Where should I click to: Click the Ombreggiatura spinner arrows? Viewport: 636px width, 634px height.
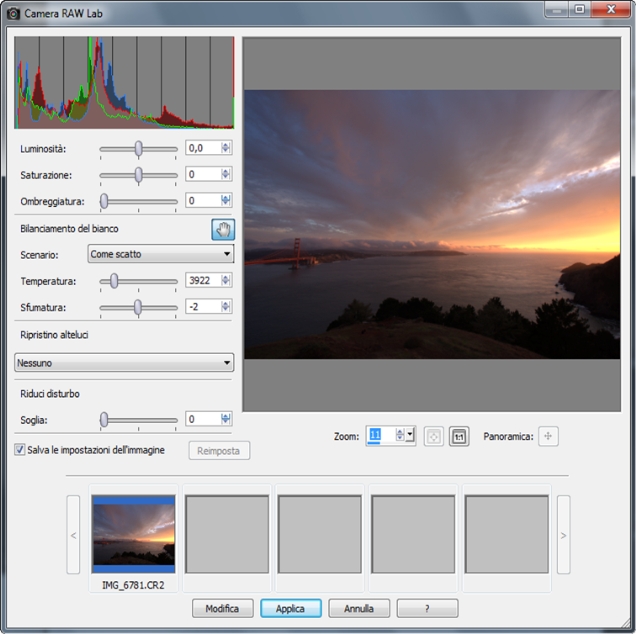coord(226,200)
